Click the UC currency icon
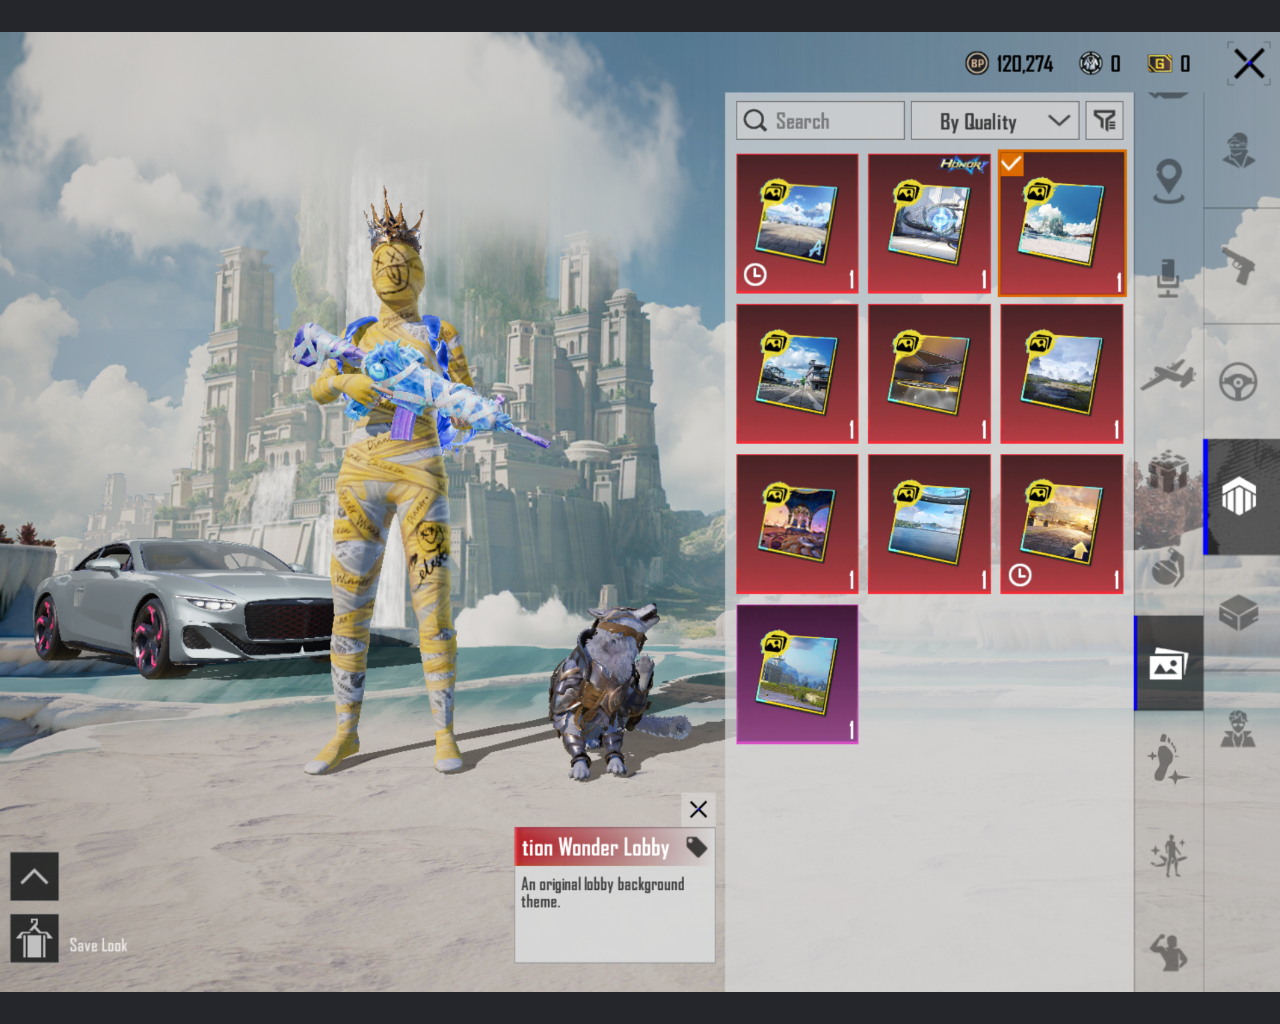 coord(1090,64)
